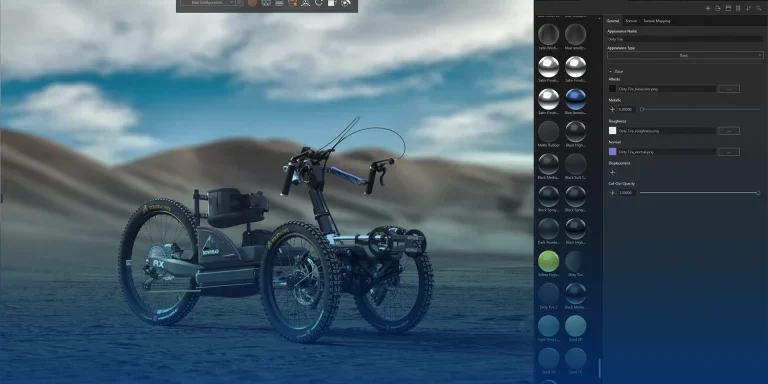This screenshot has height=384, width=768.
Task: Import an appearance file from the palette toolbar
Action: (x=718, y=8)
